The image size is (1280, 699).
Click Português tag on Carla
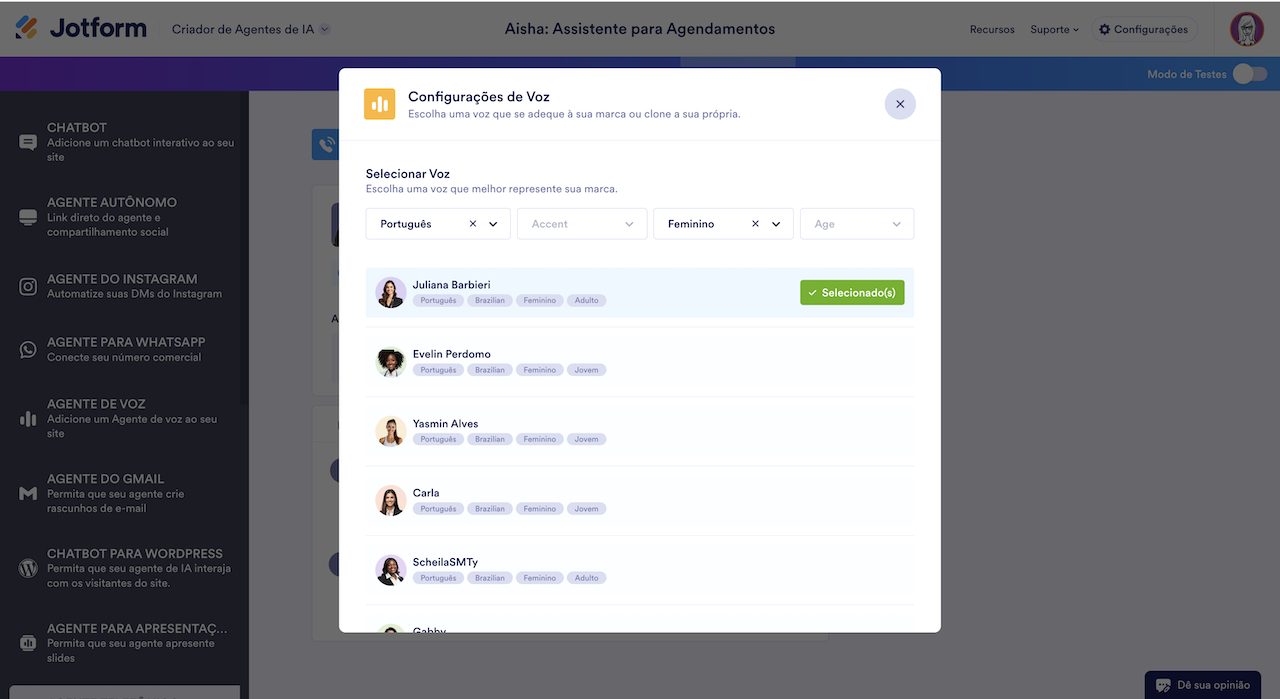[438, 508]
